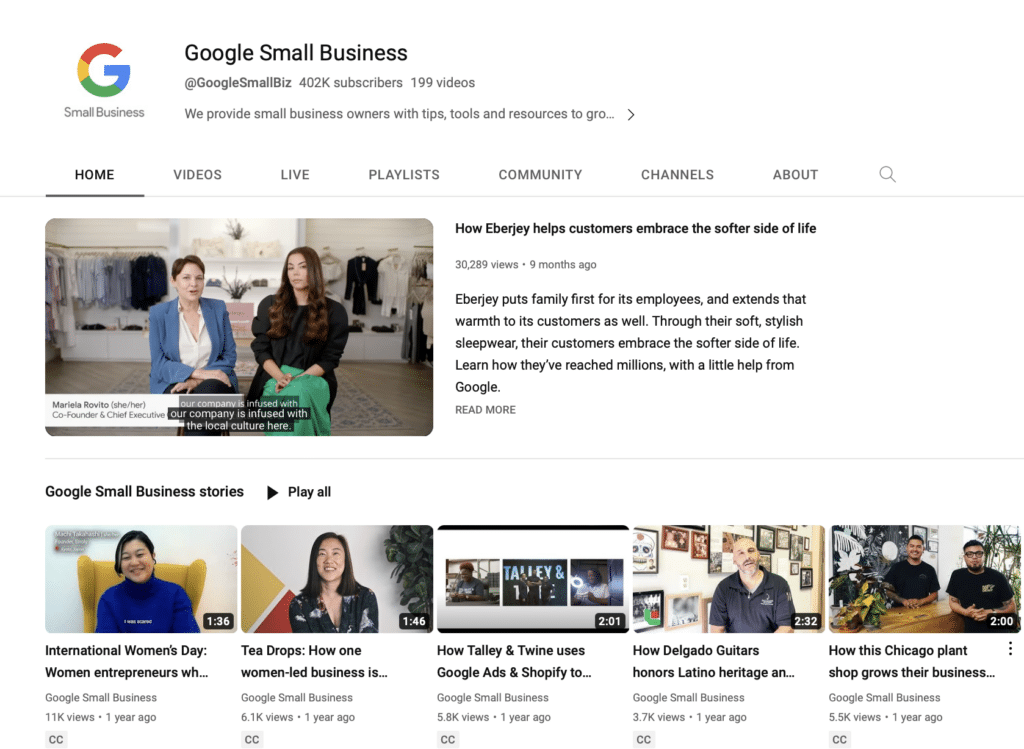Click CC badge under Tea Drops video
Viewport: 1024px width, 749px height.
(252, 739)
